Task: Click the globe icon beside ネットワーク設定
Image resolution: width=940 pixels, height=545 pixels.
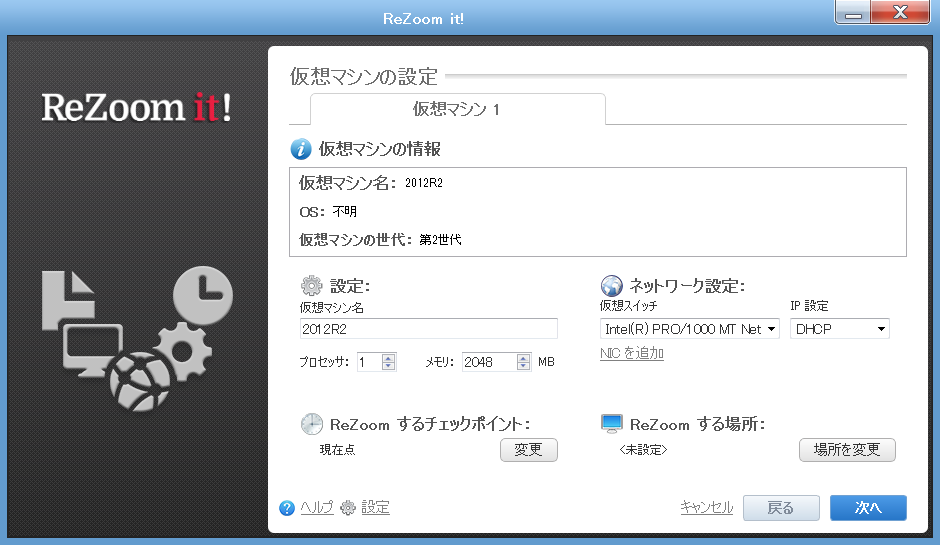Action: pos(611,285)
